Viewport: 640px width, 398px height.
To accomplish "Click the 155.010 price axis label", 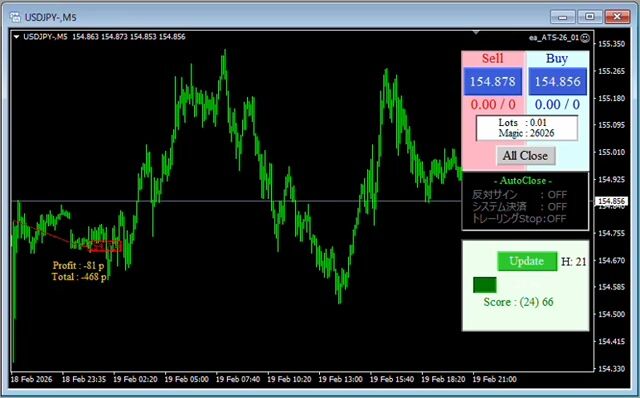I will pos(611,152).
